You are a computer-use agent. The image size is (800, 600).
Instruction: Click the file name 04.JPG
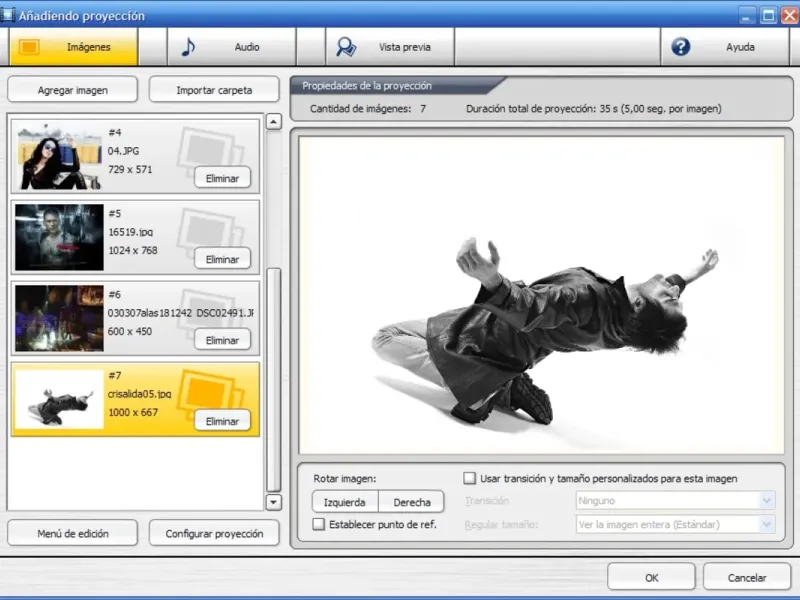[123, 151]
